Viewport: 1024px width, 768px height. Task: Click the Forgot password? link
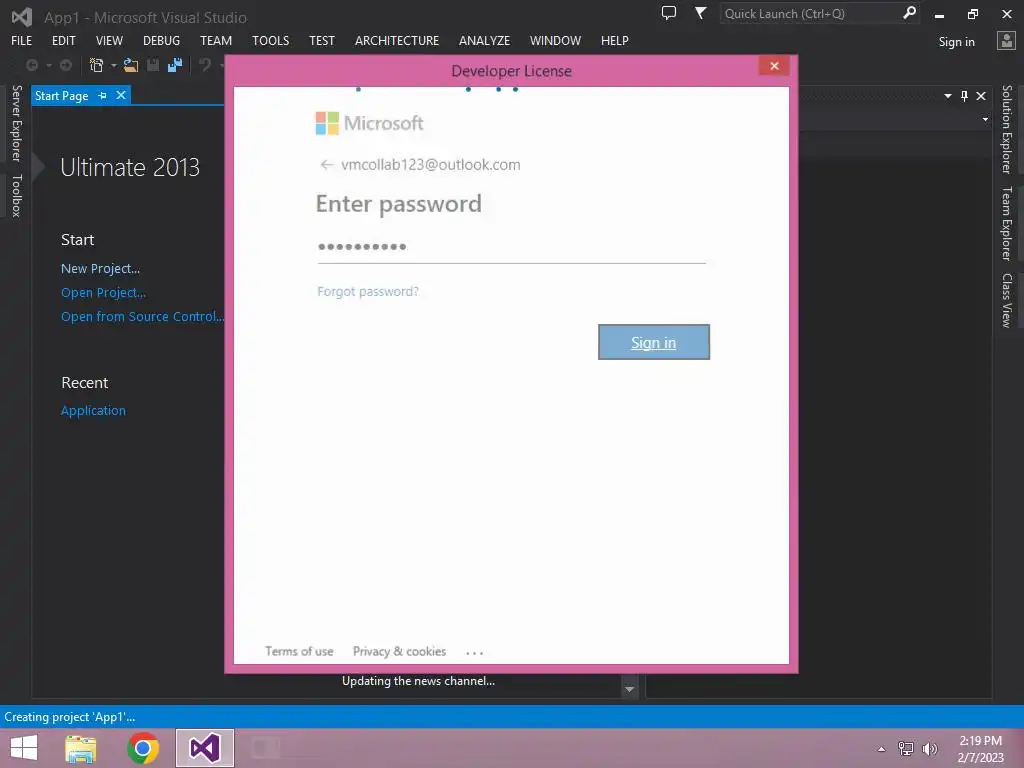[368, 291]
